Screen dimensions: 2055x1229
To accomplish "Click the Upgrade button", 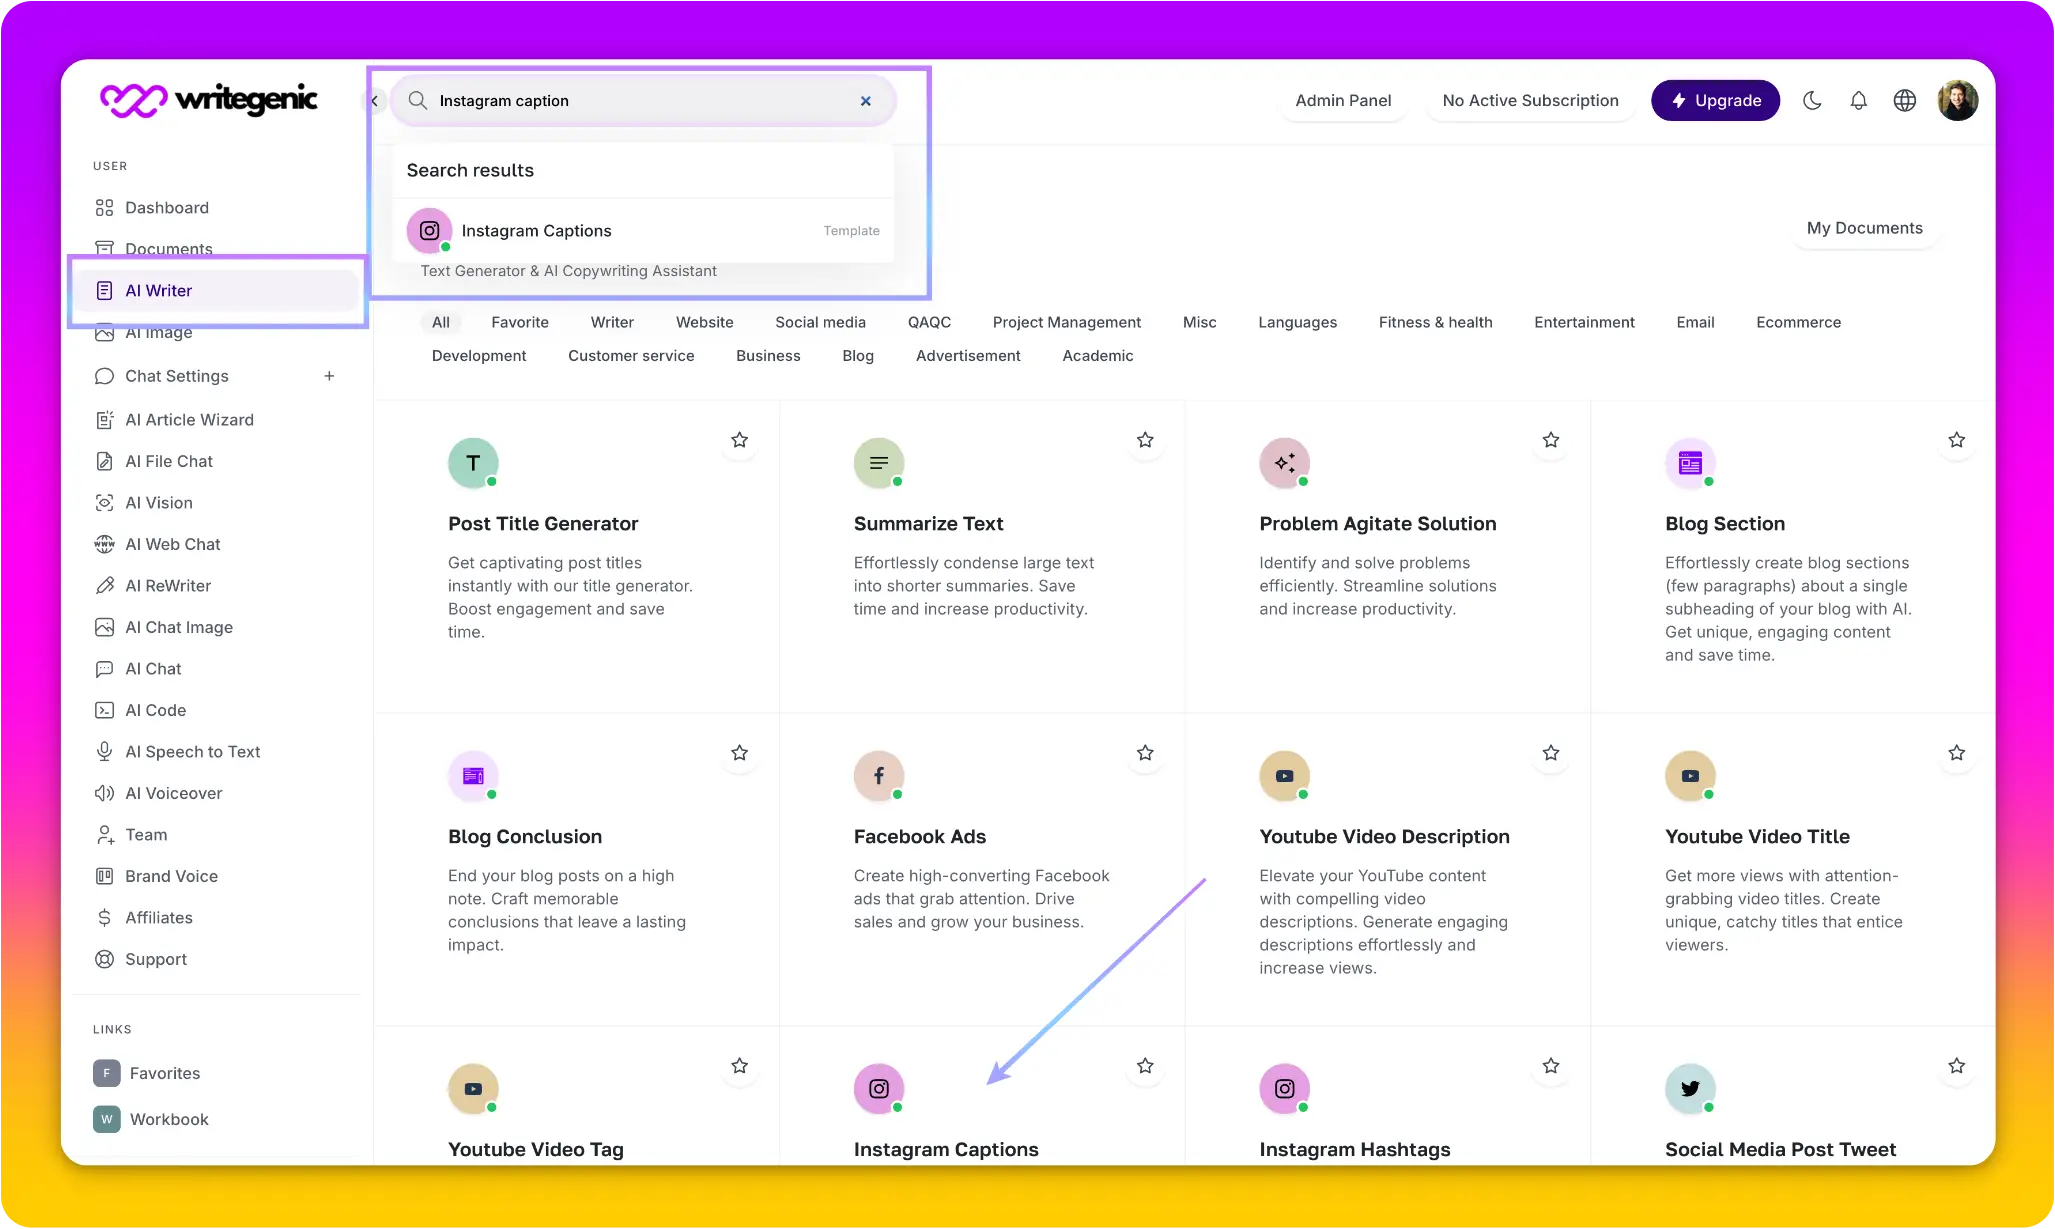I will coord(1715,100).
